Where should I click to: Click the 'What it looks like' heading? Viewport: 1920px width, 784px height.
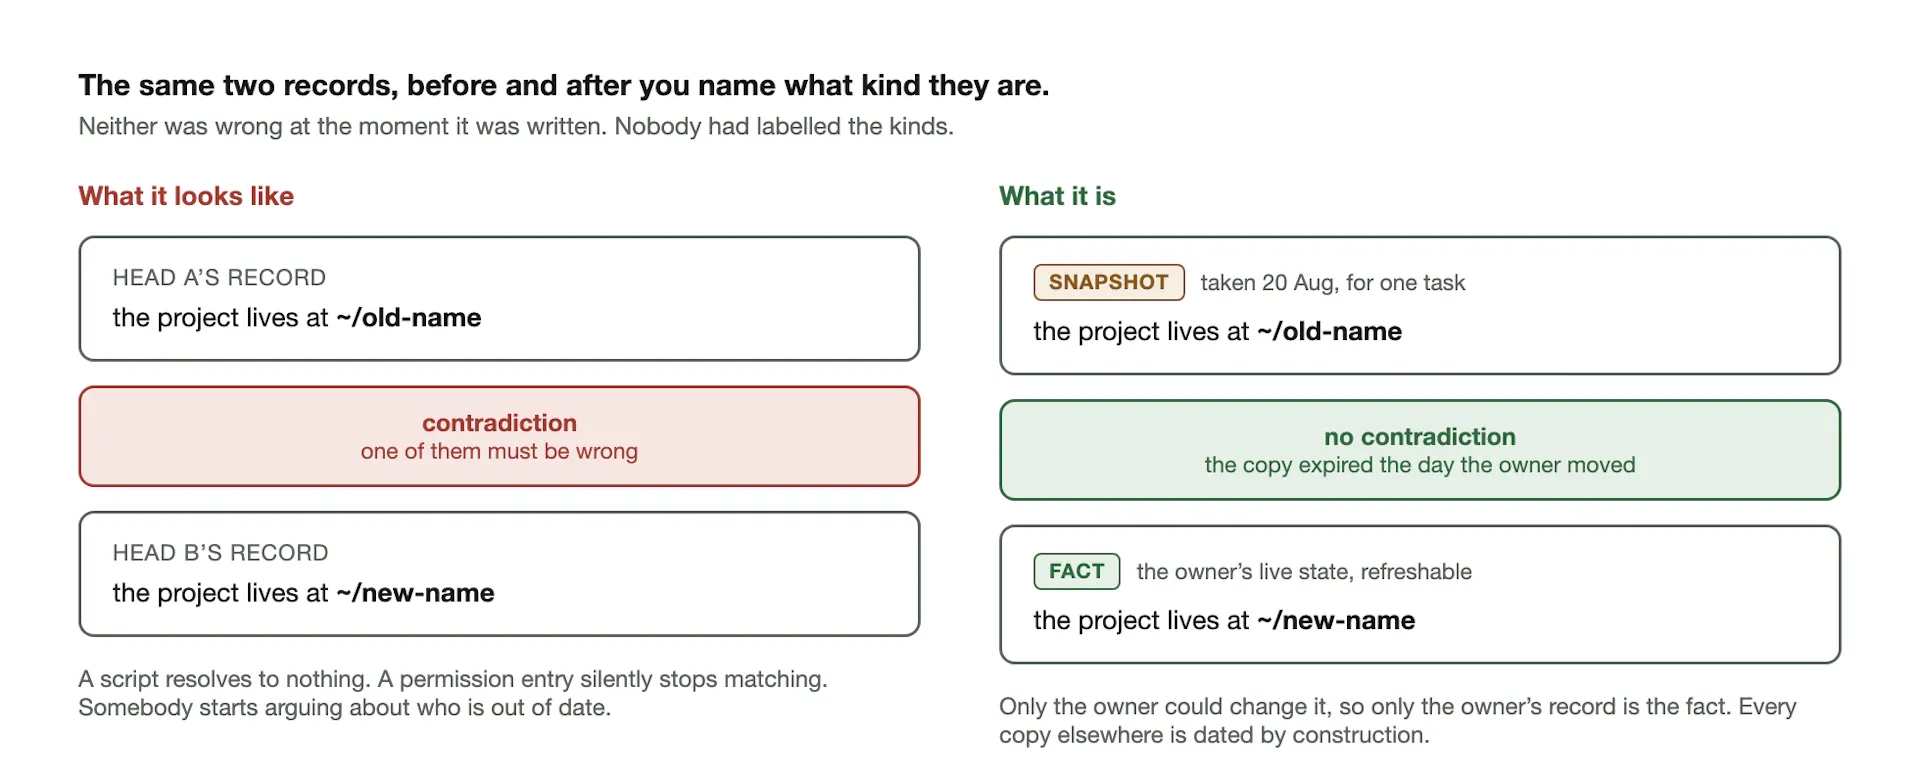click(186, 196)
